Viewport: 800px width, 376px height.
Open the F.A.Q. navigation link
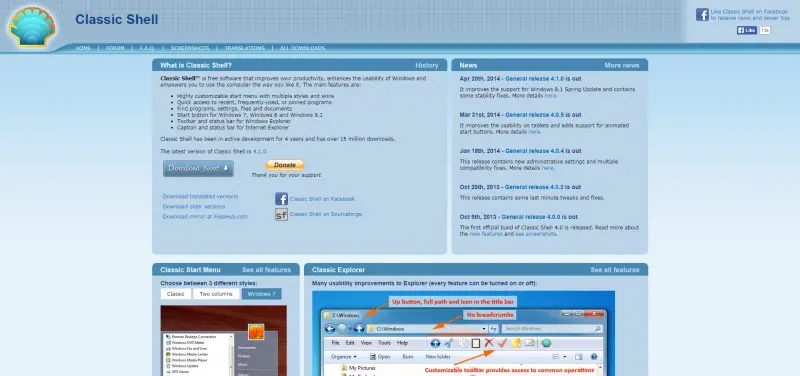(x=147, y=48)
